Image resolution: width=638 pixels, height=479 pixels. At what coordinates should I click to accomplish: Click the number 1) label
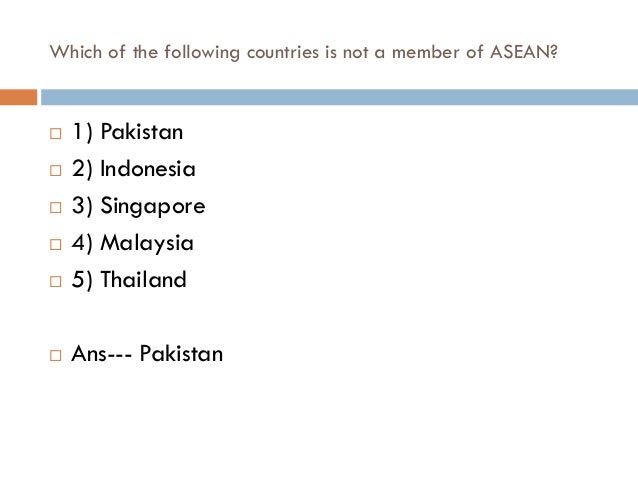coord(83,132)
